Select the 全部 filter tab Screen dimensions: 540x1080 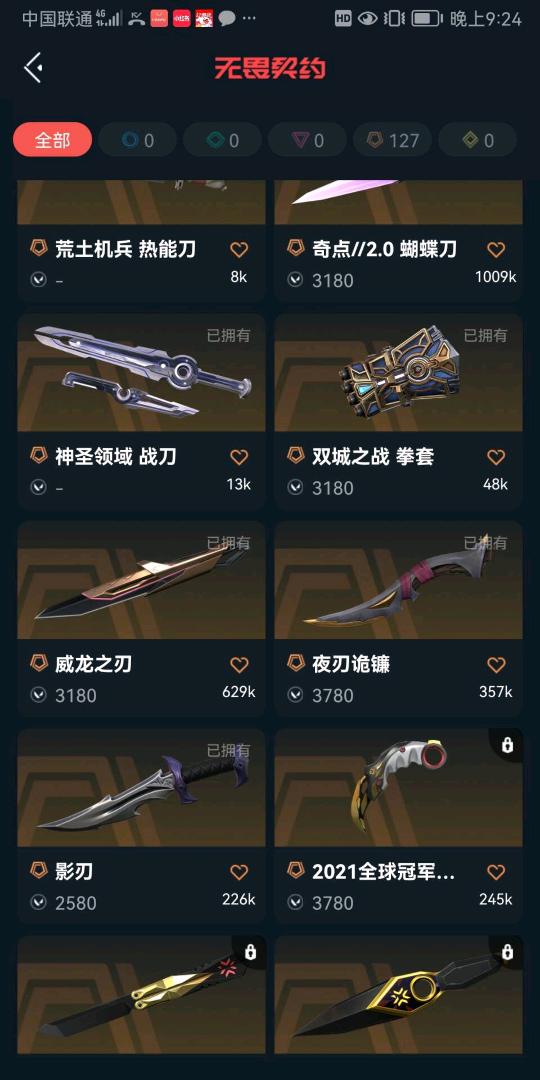52,140
